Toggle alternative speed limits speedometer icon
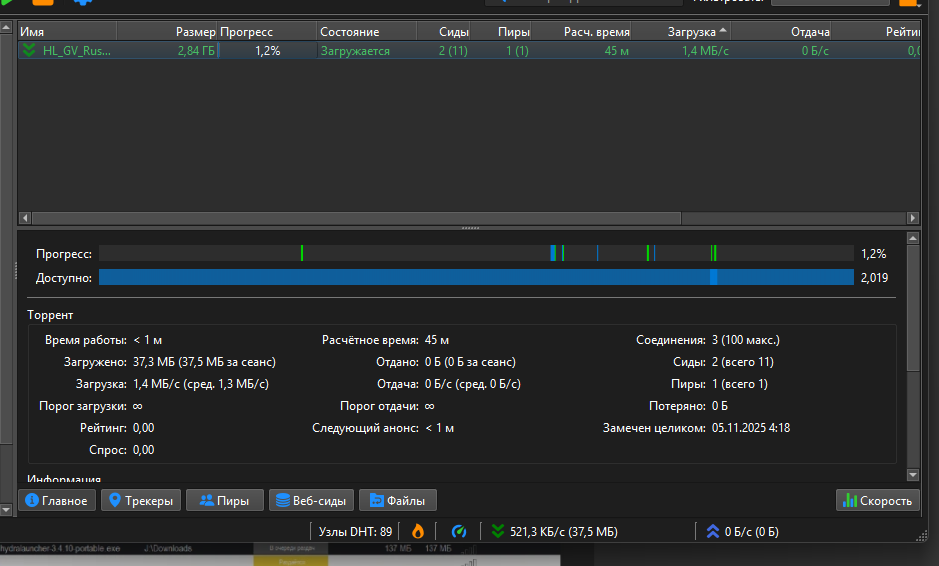This screenshot has height=566, width=939. point(460,531)
